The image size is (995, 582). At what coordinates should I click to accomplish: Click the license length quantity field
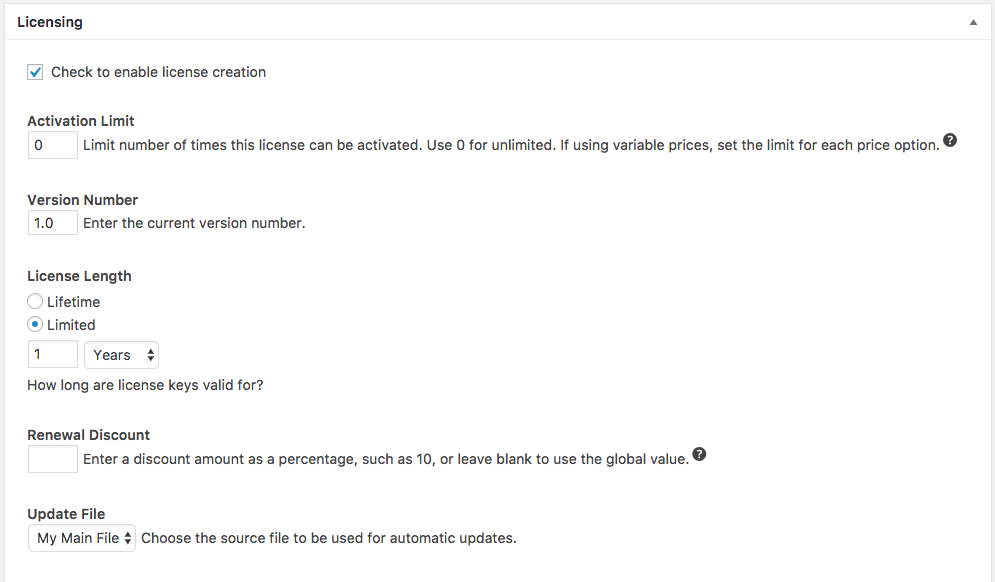(x=52, y=355)
